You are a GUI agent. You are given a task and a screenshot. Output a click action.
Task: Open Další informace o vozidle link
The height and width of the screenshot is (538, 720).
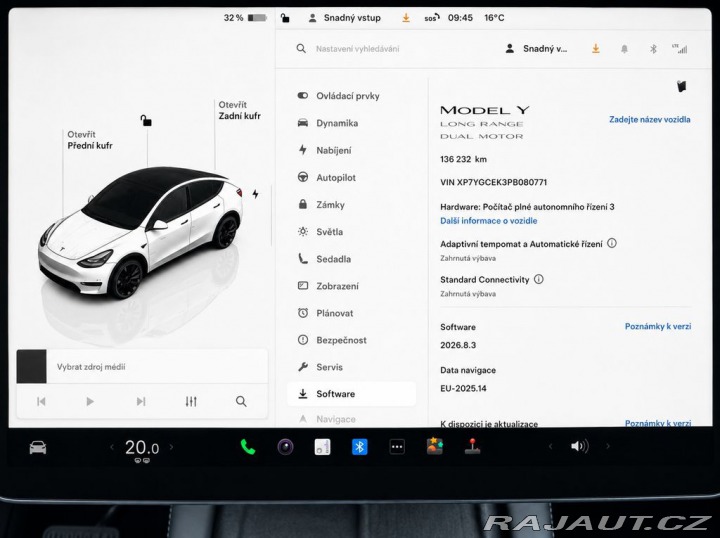click(x=489, y=221)
